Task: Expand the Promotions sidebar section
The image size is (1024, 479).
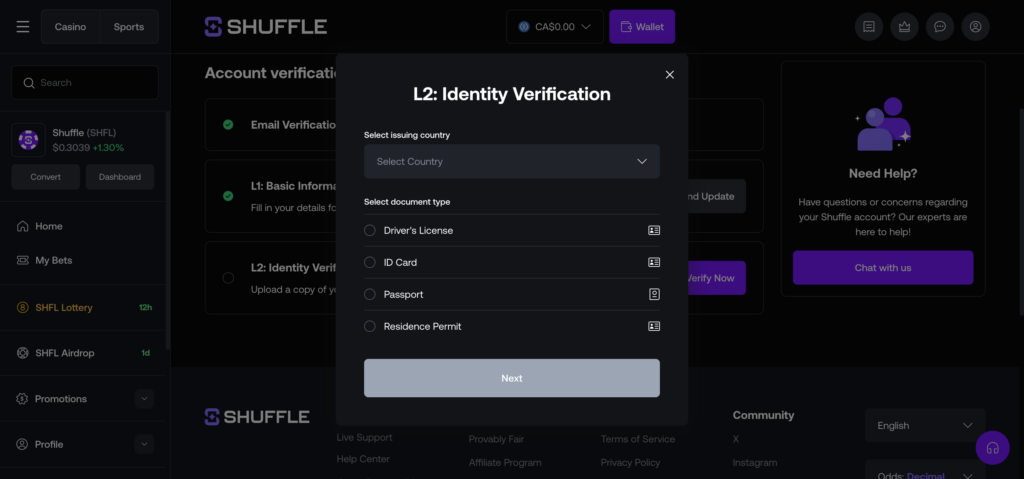Action: pyautogui.click(x=144, y=399)
